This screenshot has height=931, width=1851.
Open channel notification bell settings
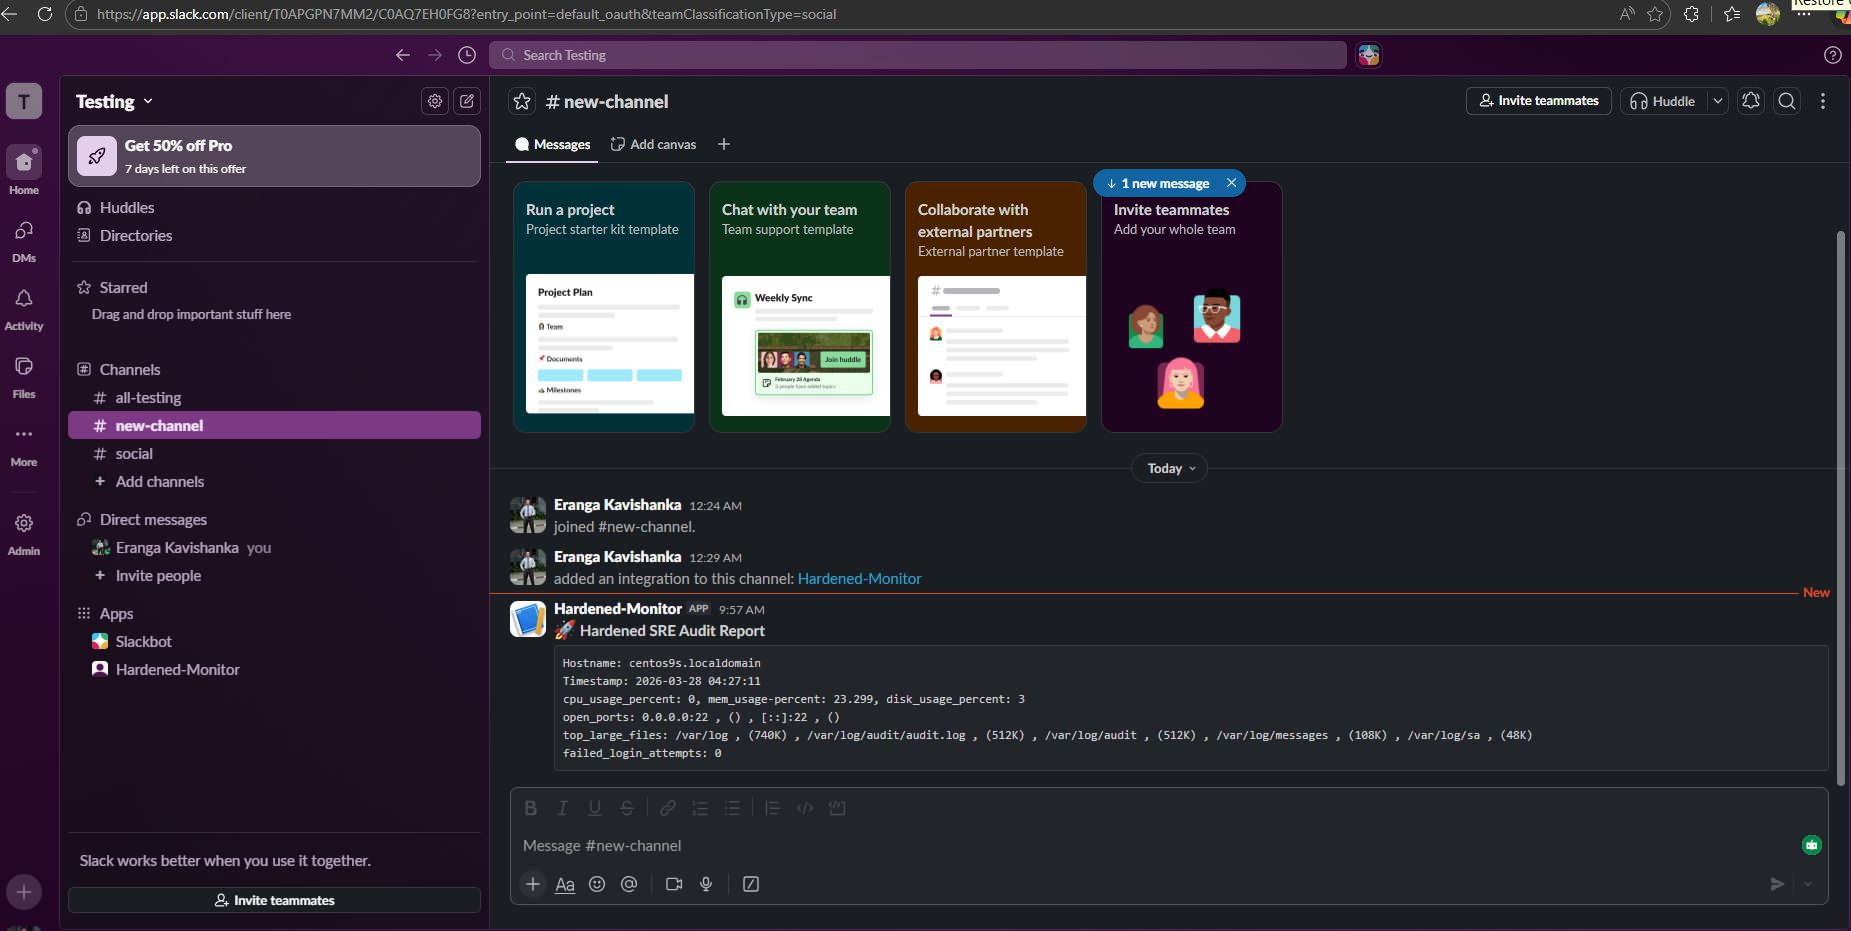tap(1751, 101)
